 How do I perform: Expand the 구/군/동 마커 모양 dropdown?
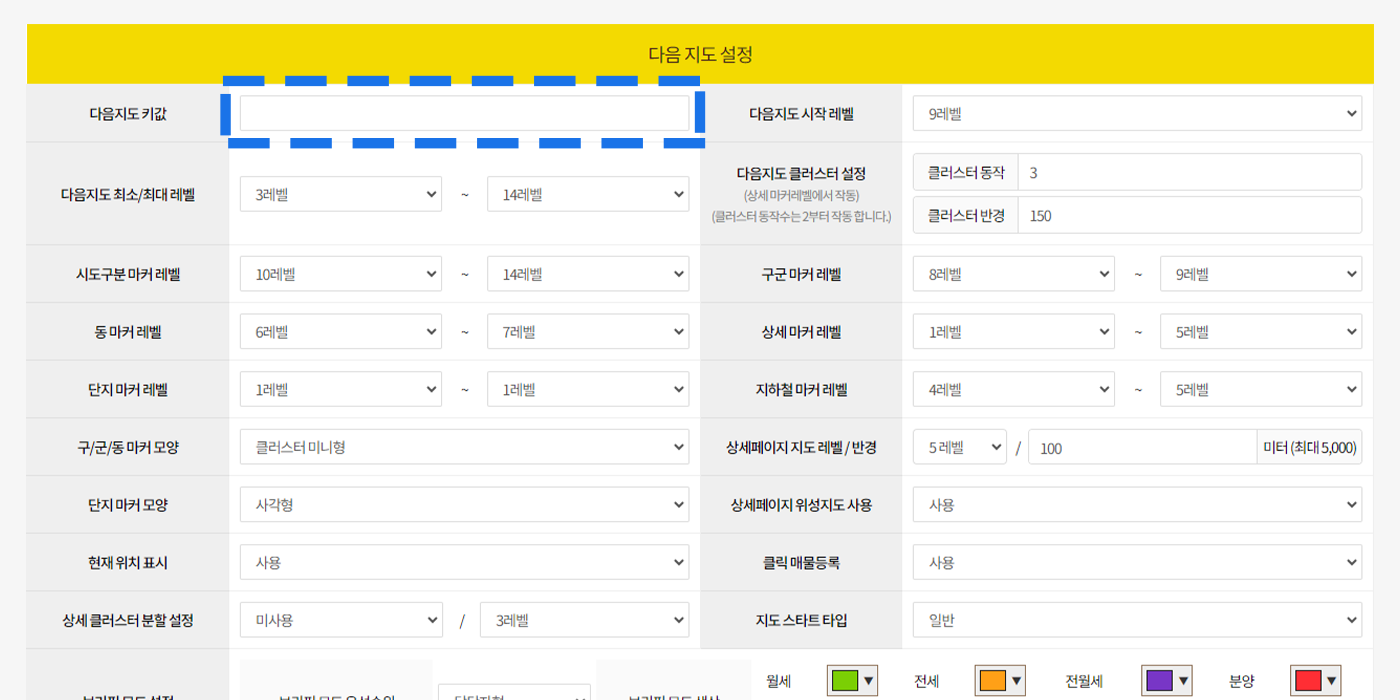pos(464,447)
